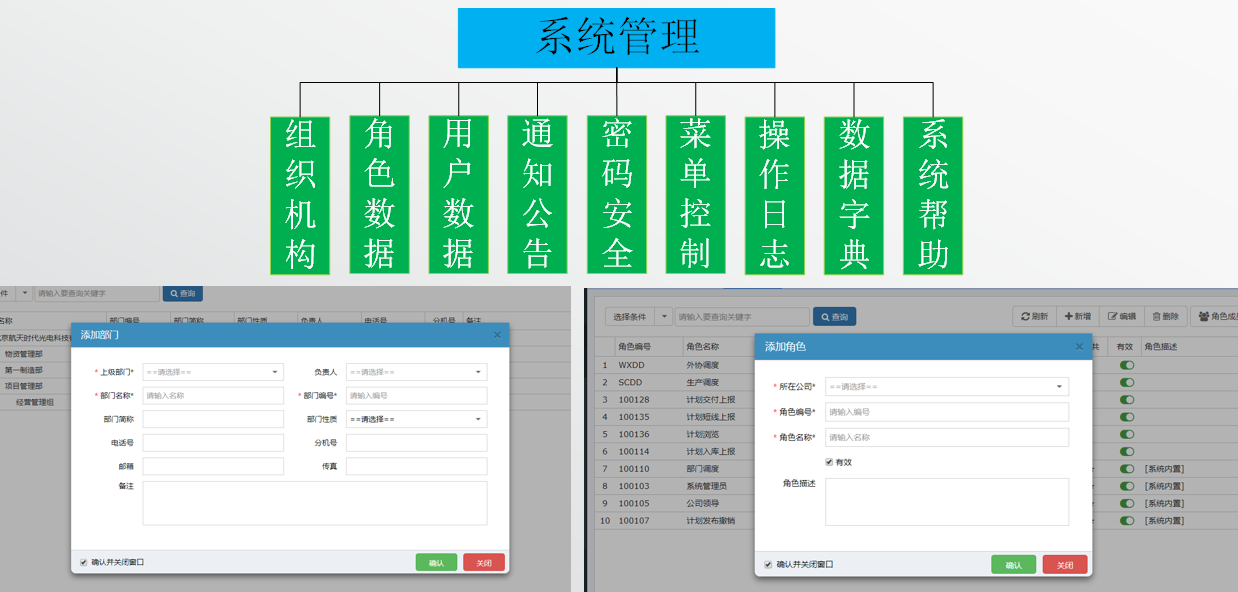Click the 刷新 refresh toolbar button
Image resolution: width=1238 pixels, height=592 pixels.
point(1034,316)
